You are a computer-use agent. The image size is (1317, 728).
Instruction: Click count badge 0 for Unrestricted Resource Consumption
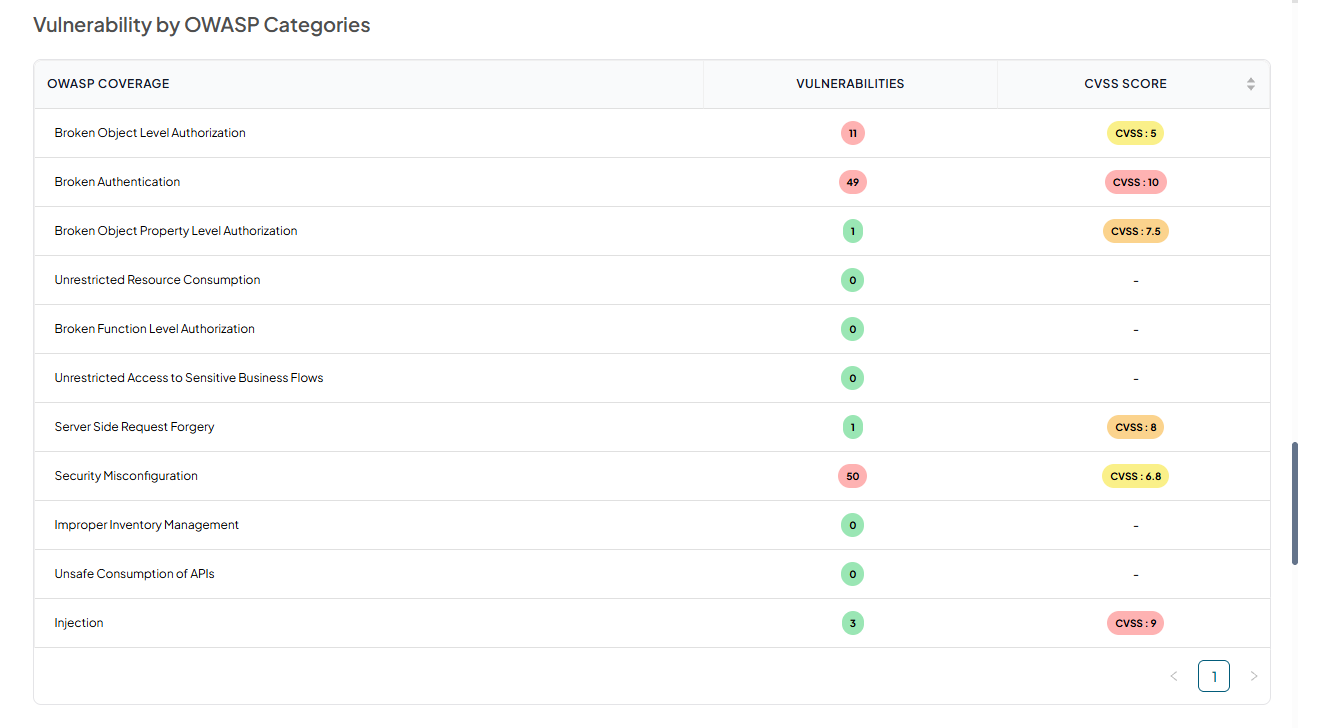(852, 280)
